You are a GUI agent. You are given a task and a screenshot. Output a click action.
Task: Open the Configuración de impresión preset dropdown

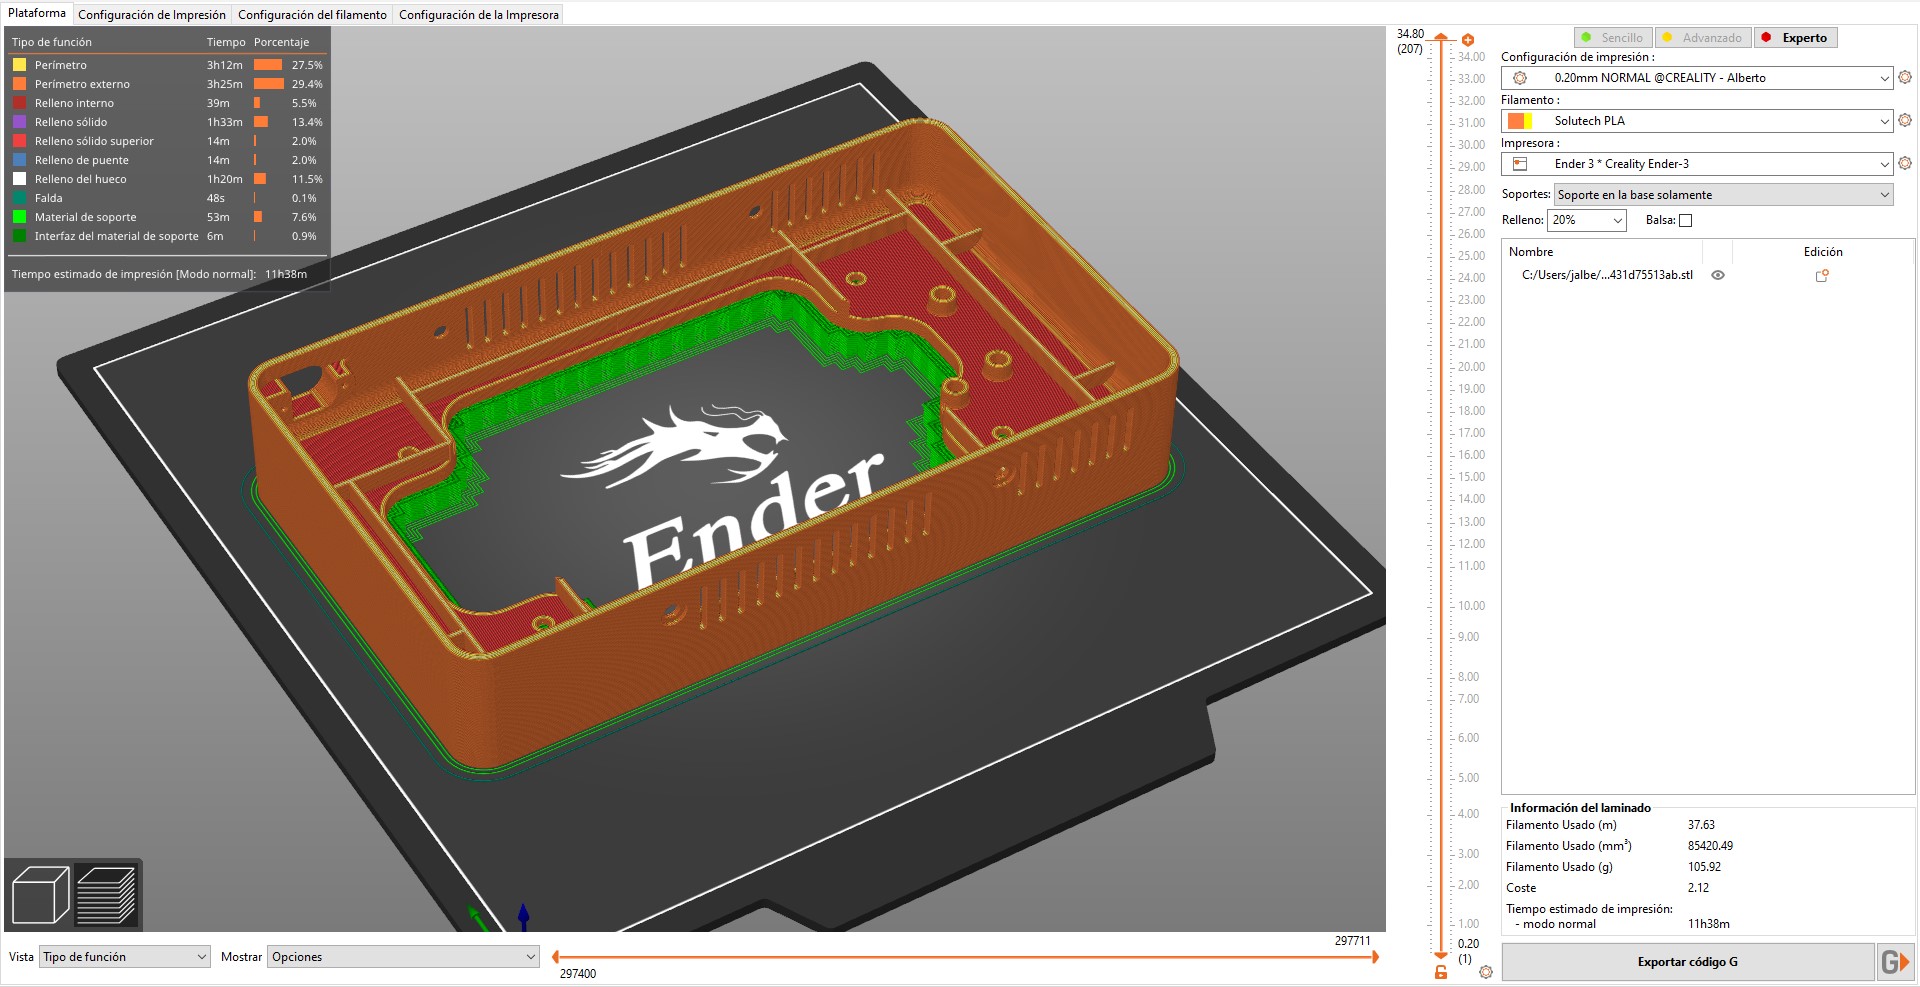(x=1697, y=78)
